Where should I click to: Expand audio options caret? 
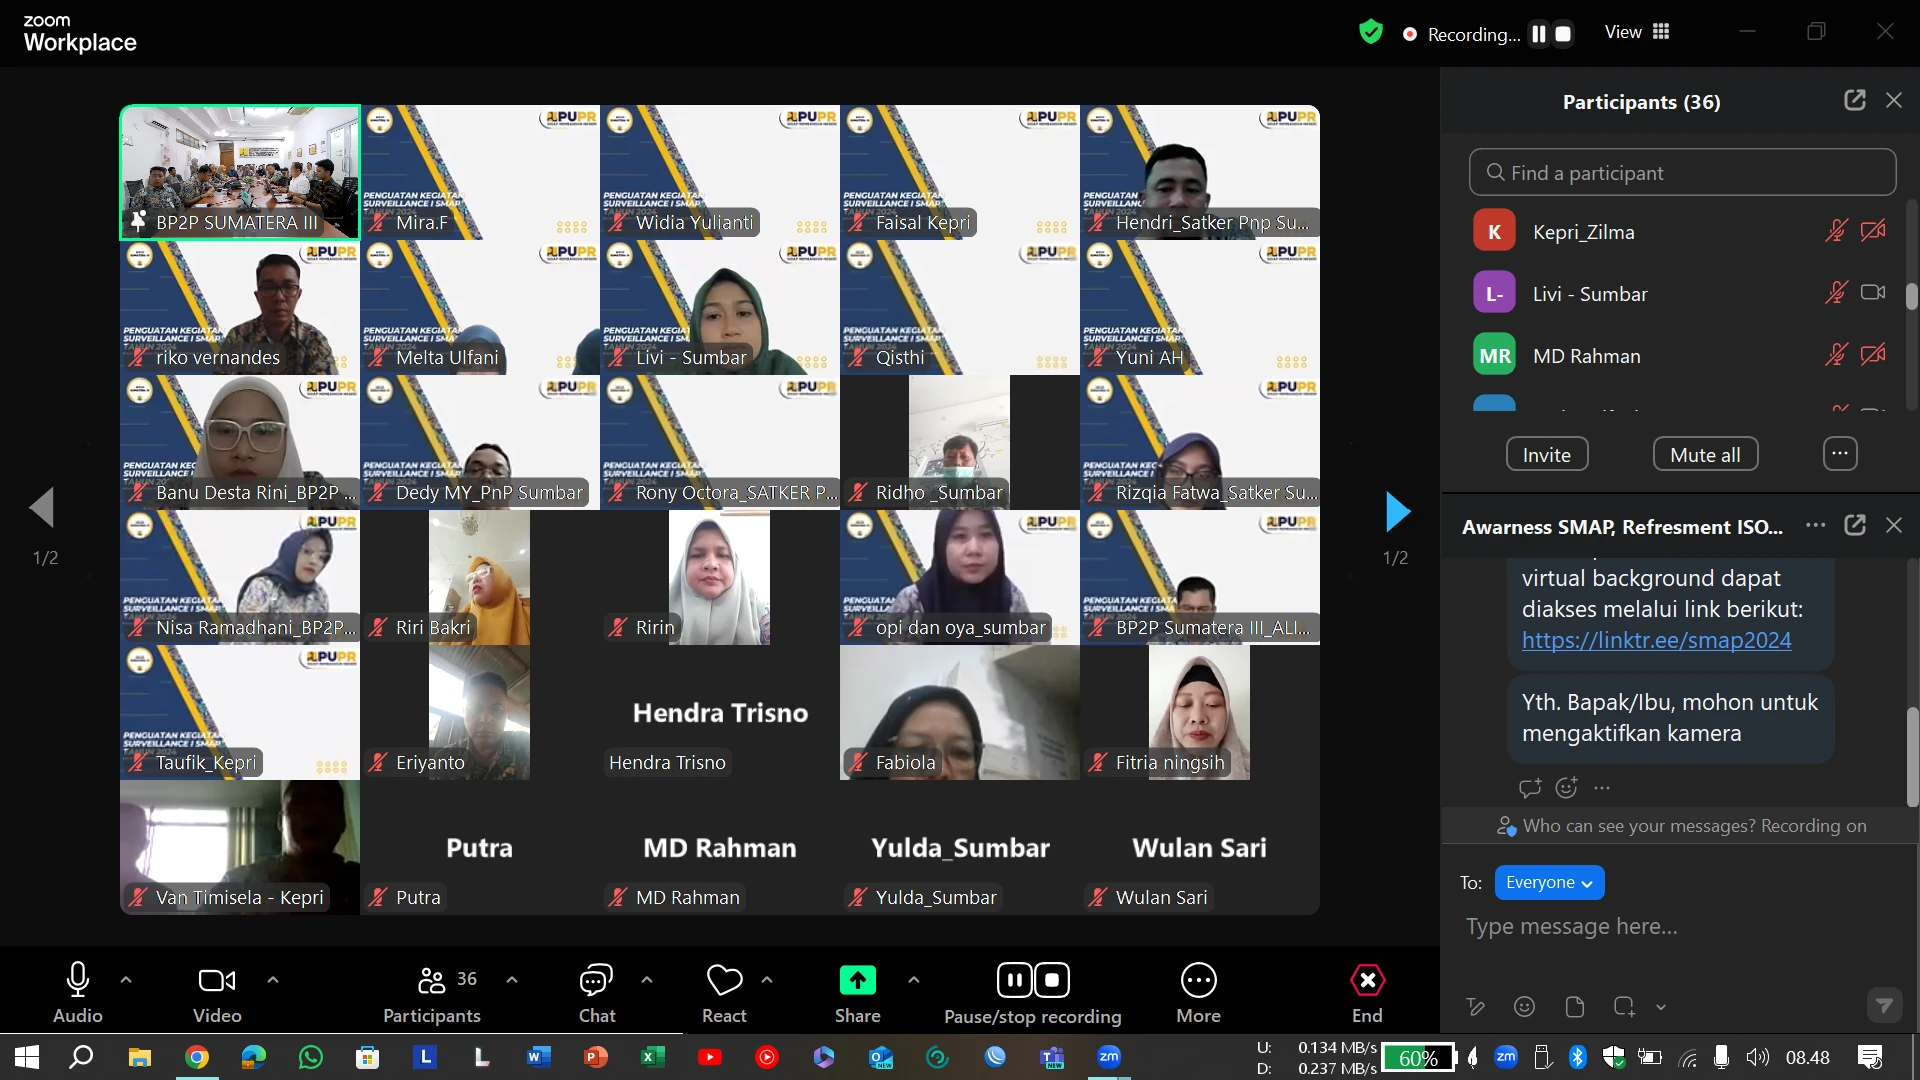click(x=126, y=980)
